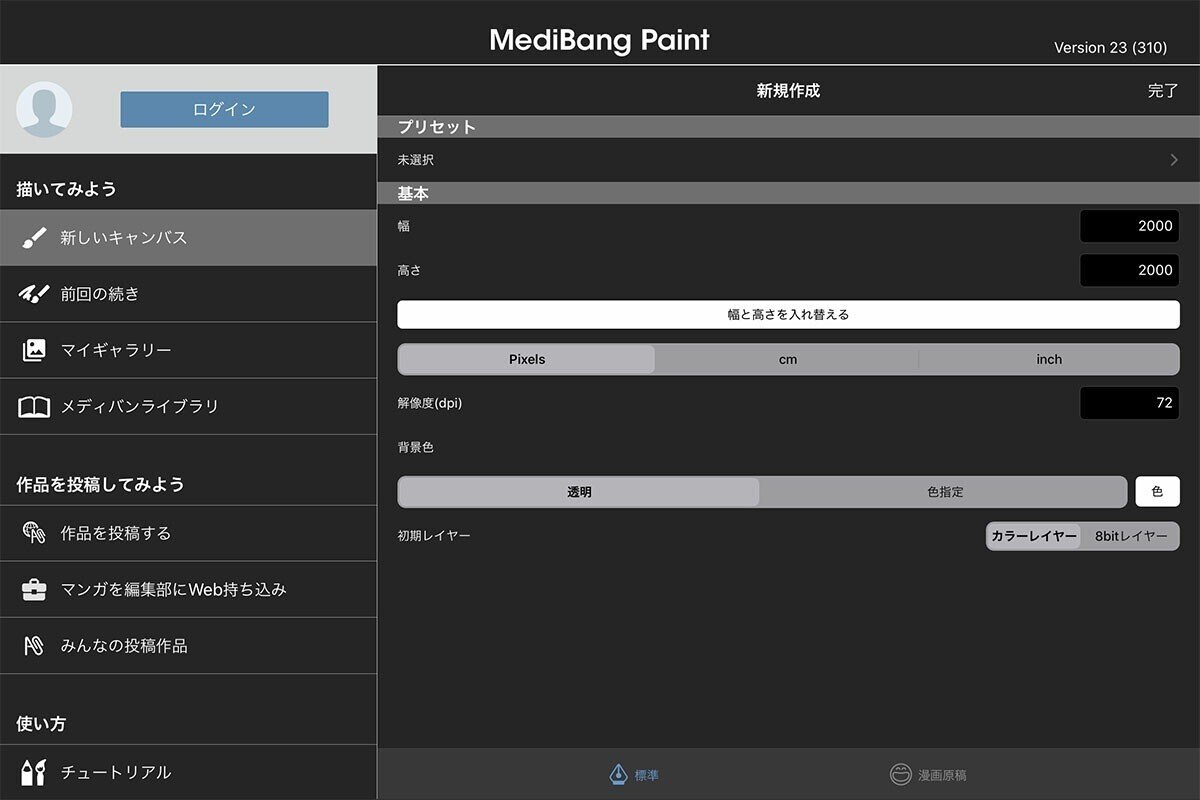Expand the 未選択 preset chevron
This screenshot has height=800, width=1200.
click(x=1174, y=160)
